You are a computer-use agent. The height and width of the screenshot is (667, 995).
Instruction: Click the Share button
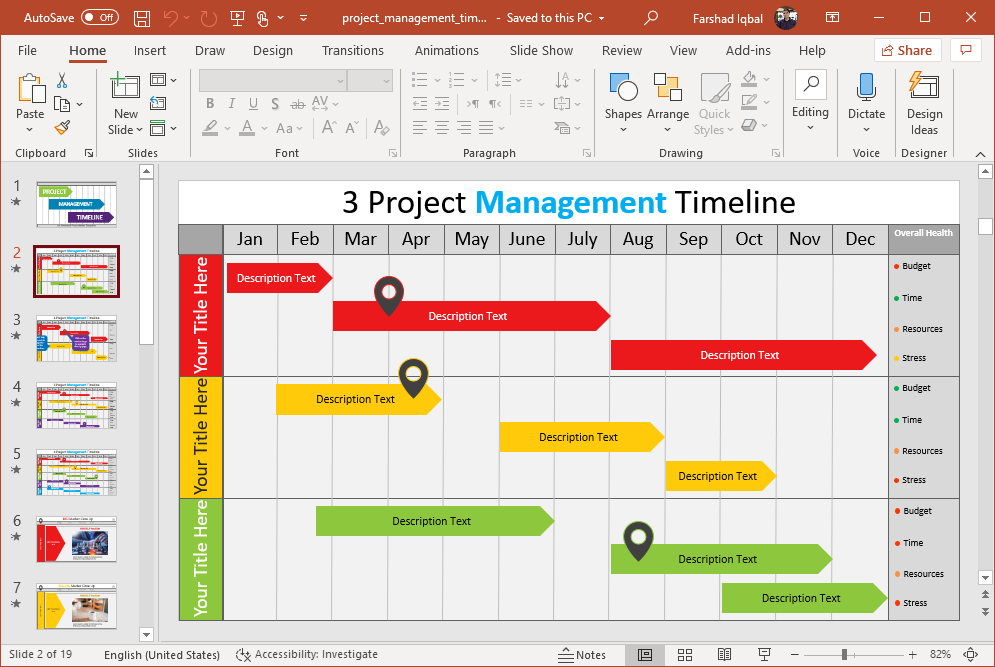point(906,50)
